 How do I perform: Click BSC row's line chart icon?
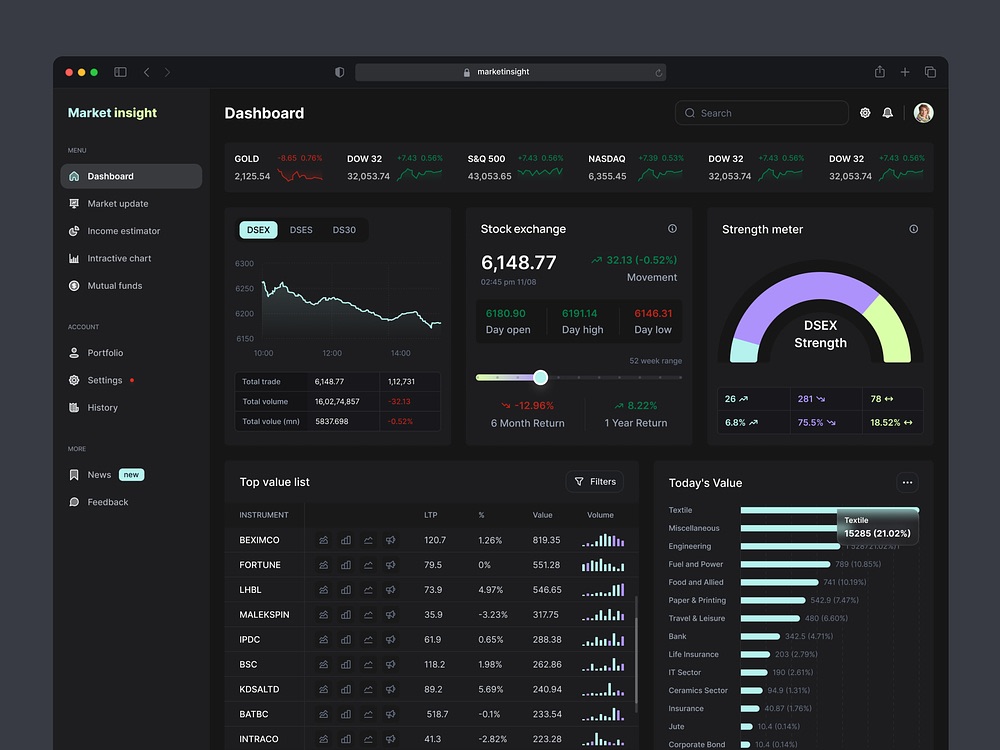click(x=368, y=665)
